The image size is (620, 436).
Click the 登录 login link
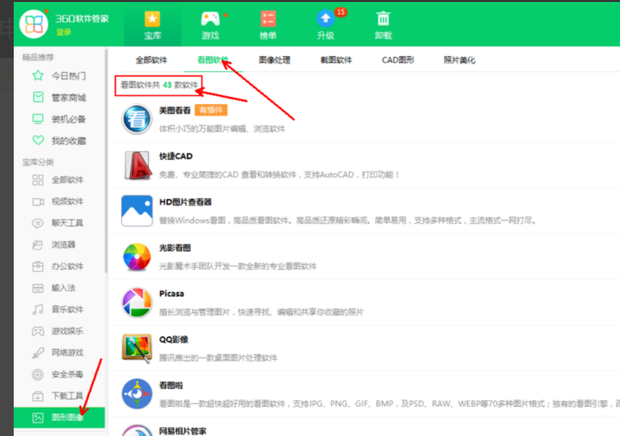tap(63, 32)
